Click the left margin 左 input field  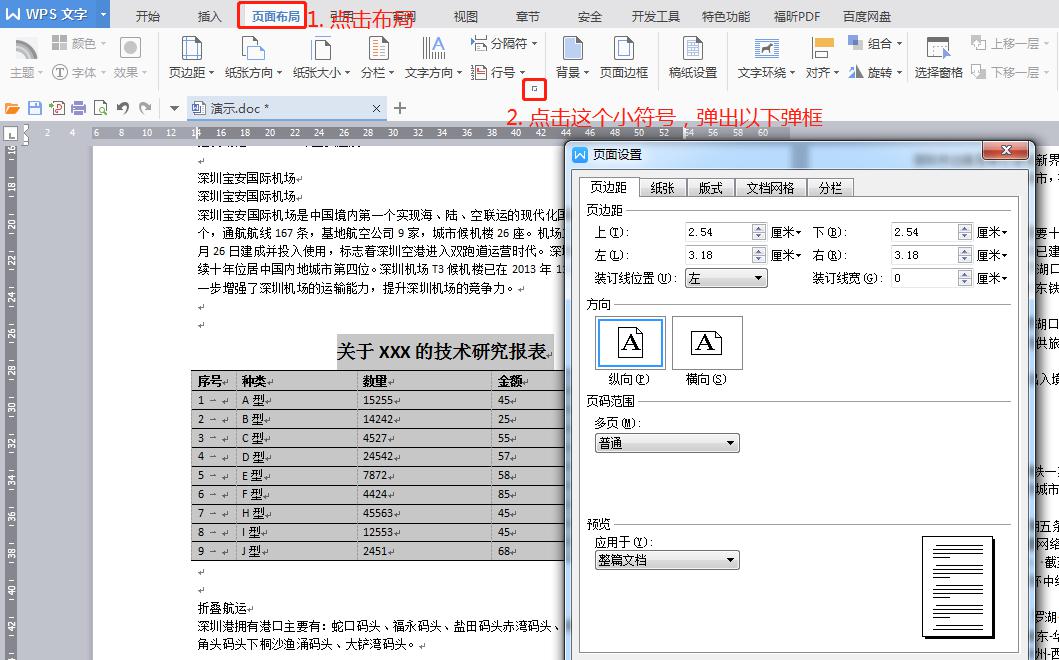point(719,255)
